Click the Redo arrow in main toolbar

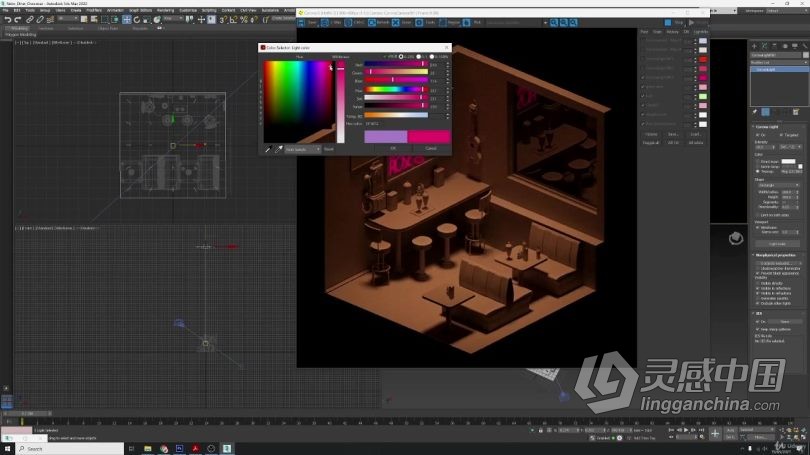click(x=18, y=20)
